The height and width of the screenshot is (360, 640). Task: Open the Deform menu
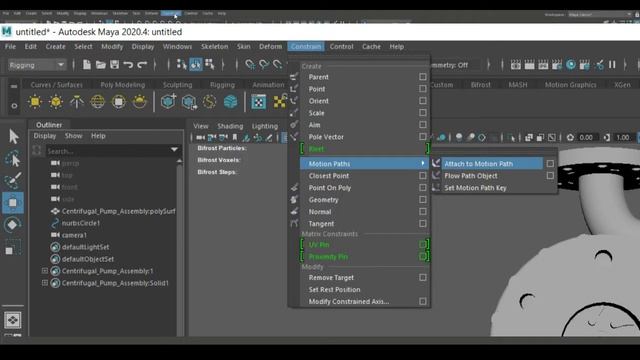(x=270, y=47)
